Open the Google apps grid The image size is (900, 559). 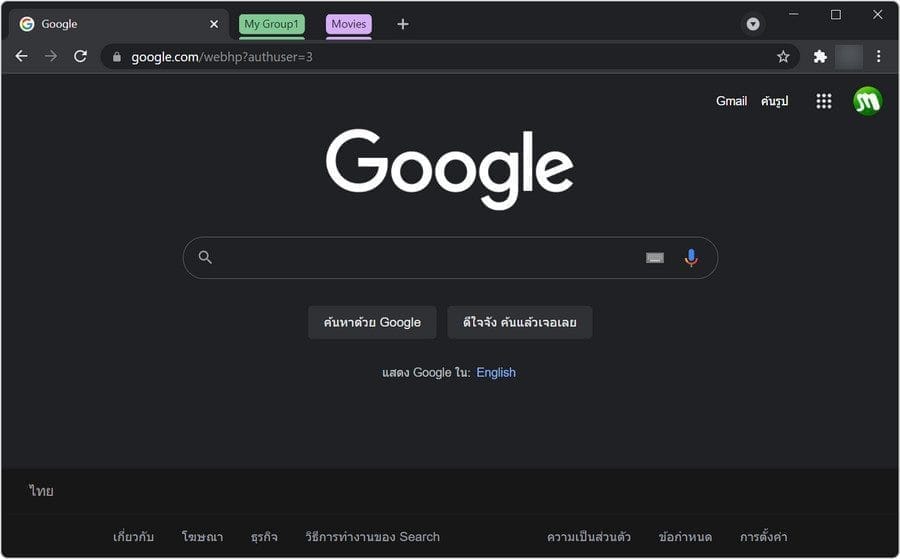pos(824,101)
